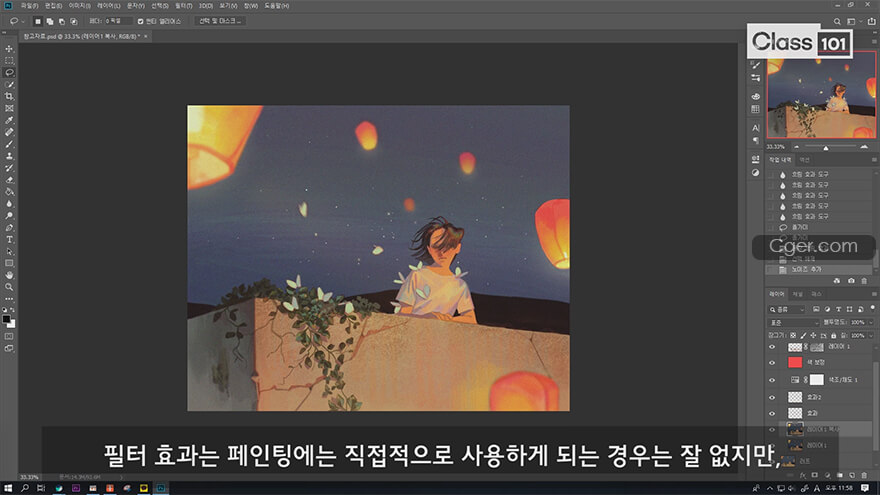The height and width of the screenshot is (495, 880).
Task: Click Create new layer icon
Action: 852,475
